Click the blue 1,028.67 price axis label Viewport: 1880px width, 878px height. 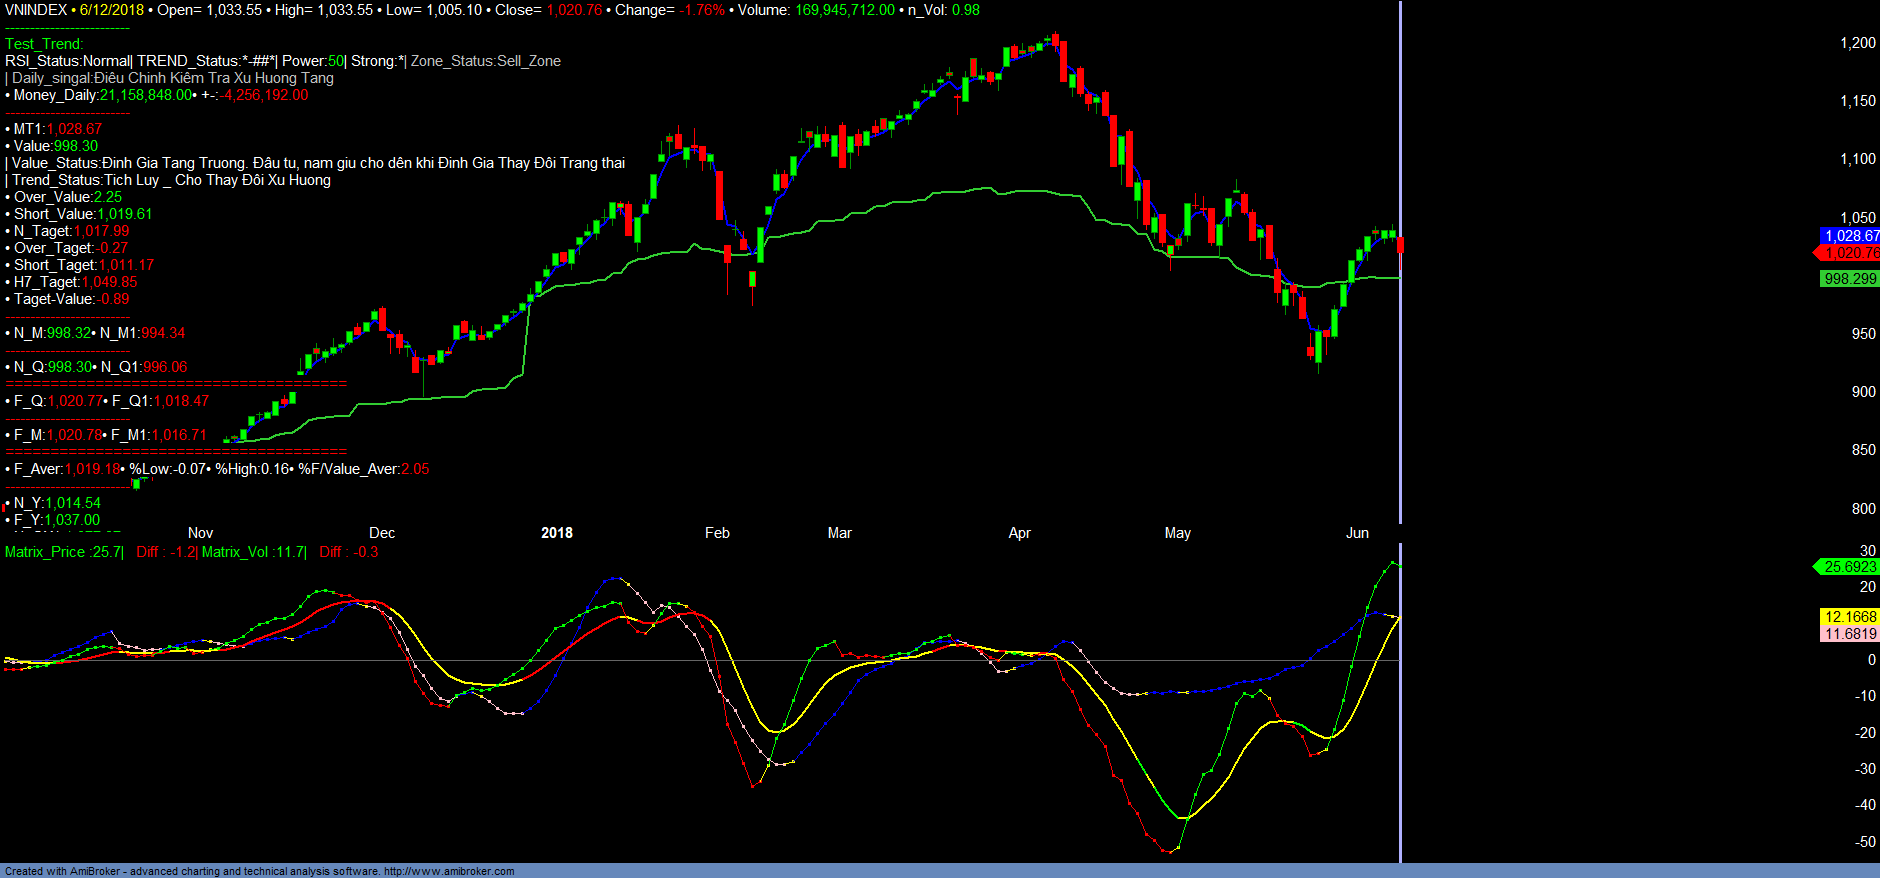pyautogui.click(x=1850, y=236)
